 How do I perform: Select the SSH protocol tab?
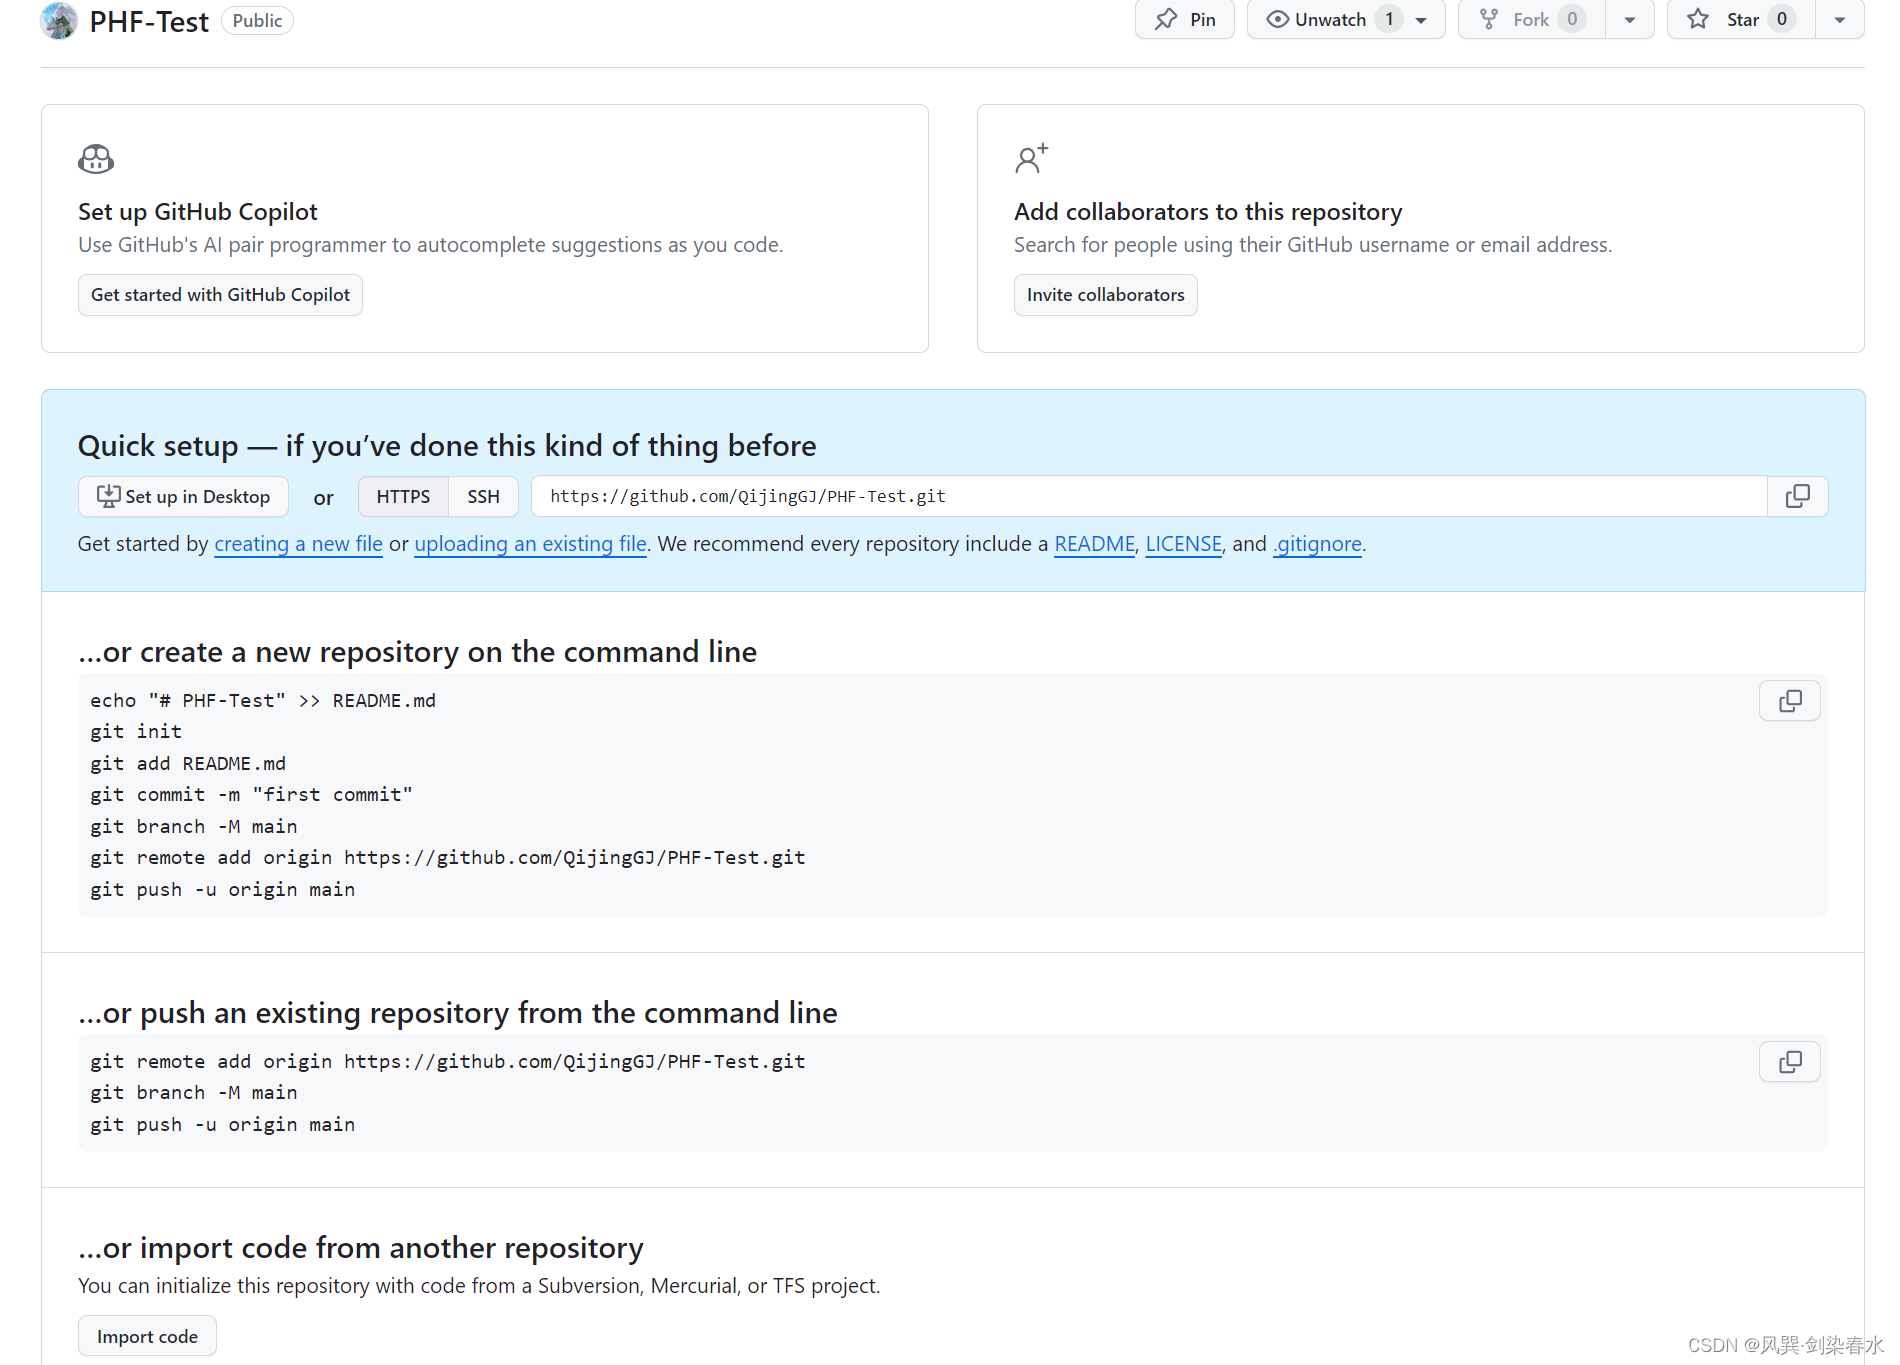tap(483, 497)
